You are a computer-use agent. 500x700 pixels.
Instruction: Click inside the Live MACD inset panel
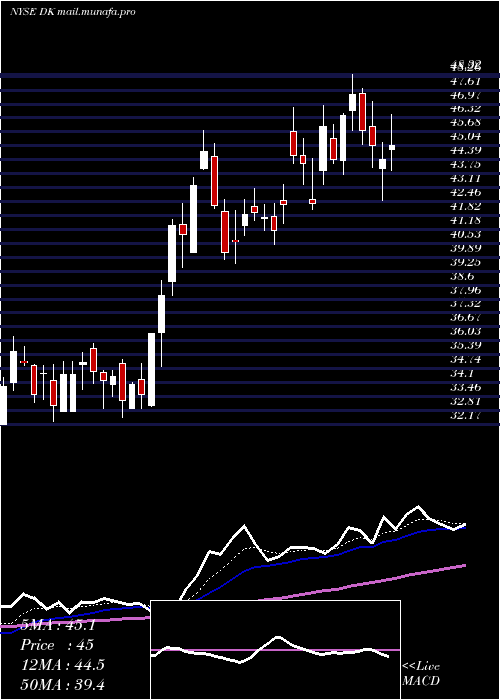275,650
